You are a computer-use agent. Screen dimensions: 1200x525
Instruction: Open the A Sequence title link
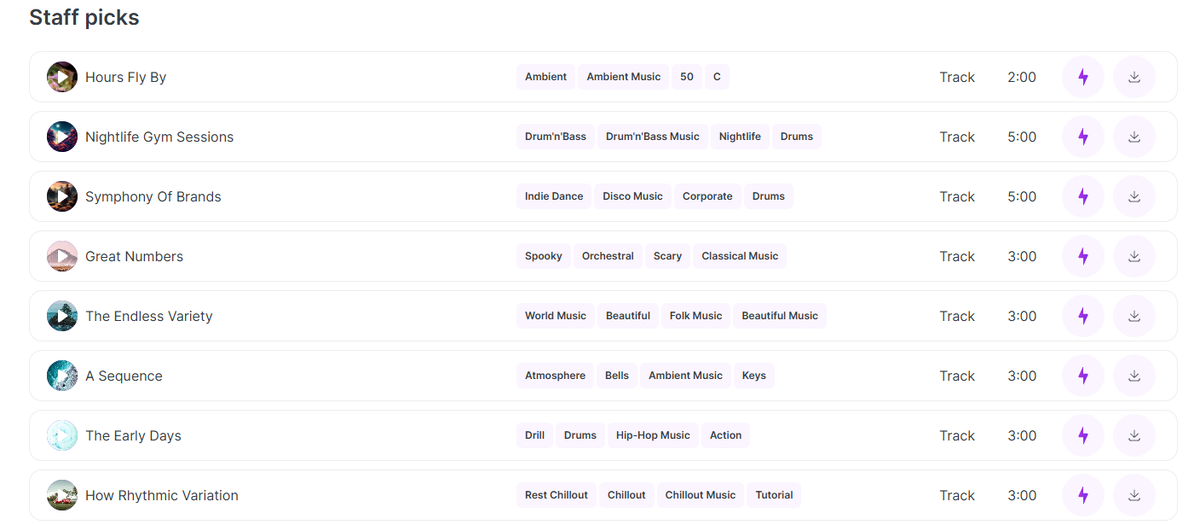124,376
